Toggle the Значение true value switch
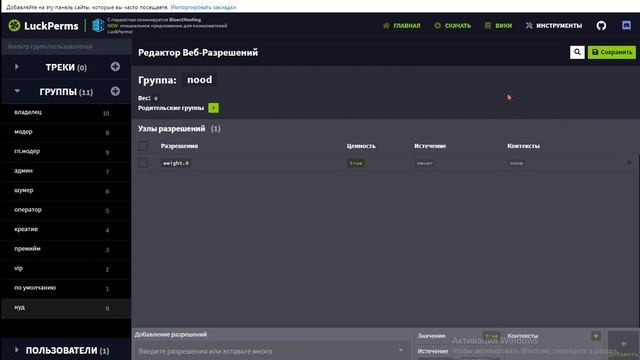The image size is (640, 360). click(x=491, y=336)
